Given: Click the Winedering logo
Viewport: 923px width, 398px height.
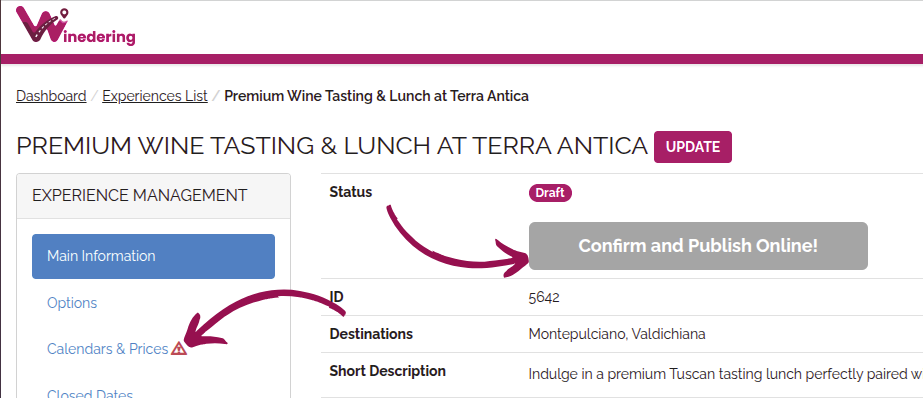Looking at the screenshot, I should click(x=75, y=26).
